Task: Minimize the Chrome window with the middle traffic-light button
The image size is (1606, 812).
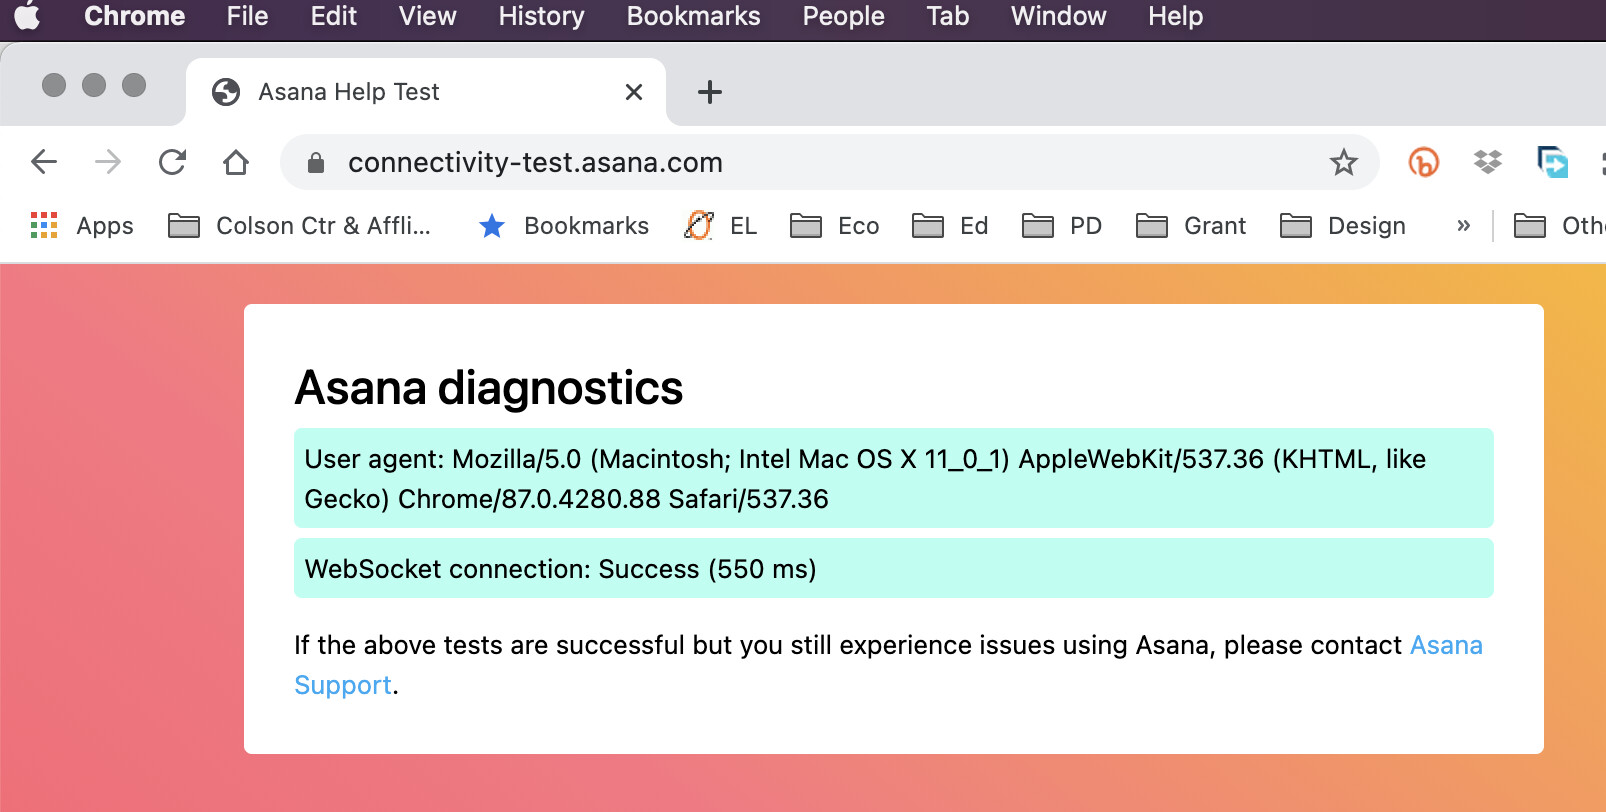Action: pyautogui.click(x=94, y=85)
